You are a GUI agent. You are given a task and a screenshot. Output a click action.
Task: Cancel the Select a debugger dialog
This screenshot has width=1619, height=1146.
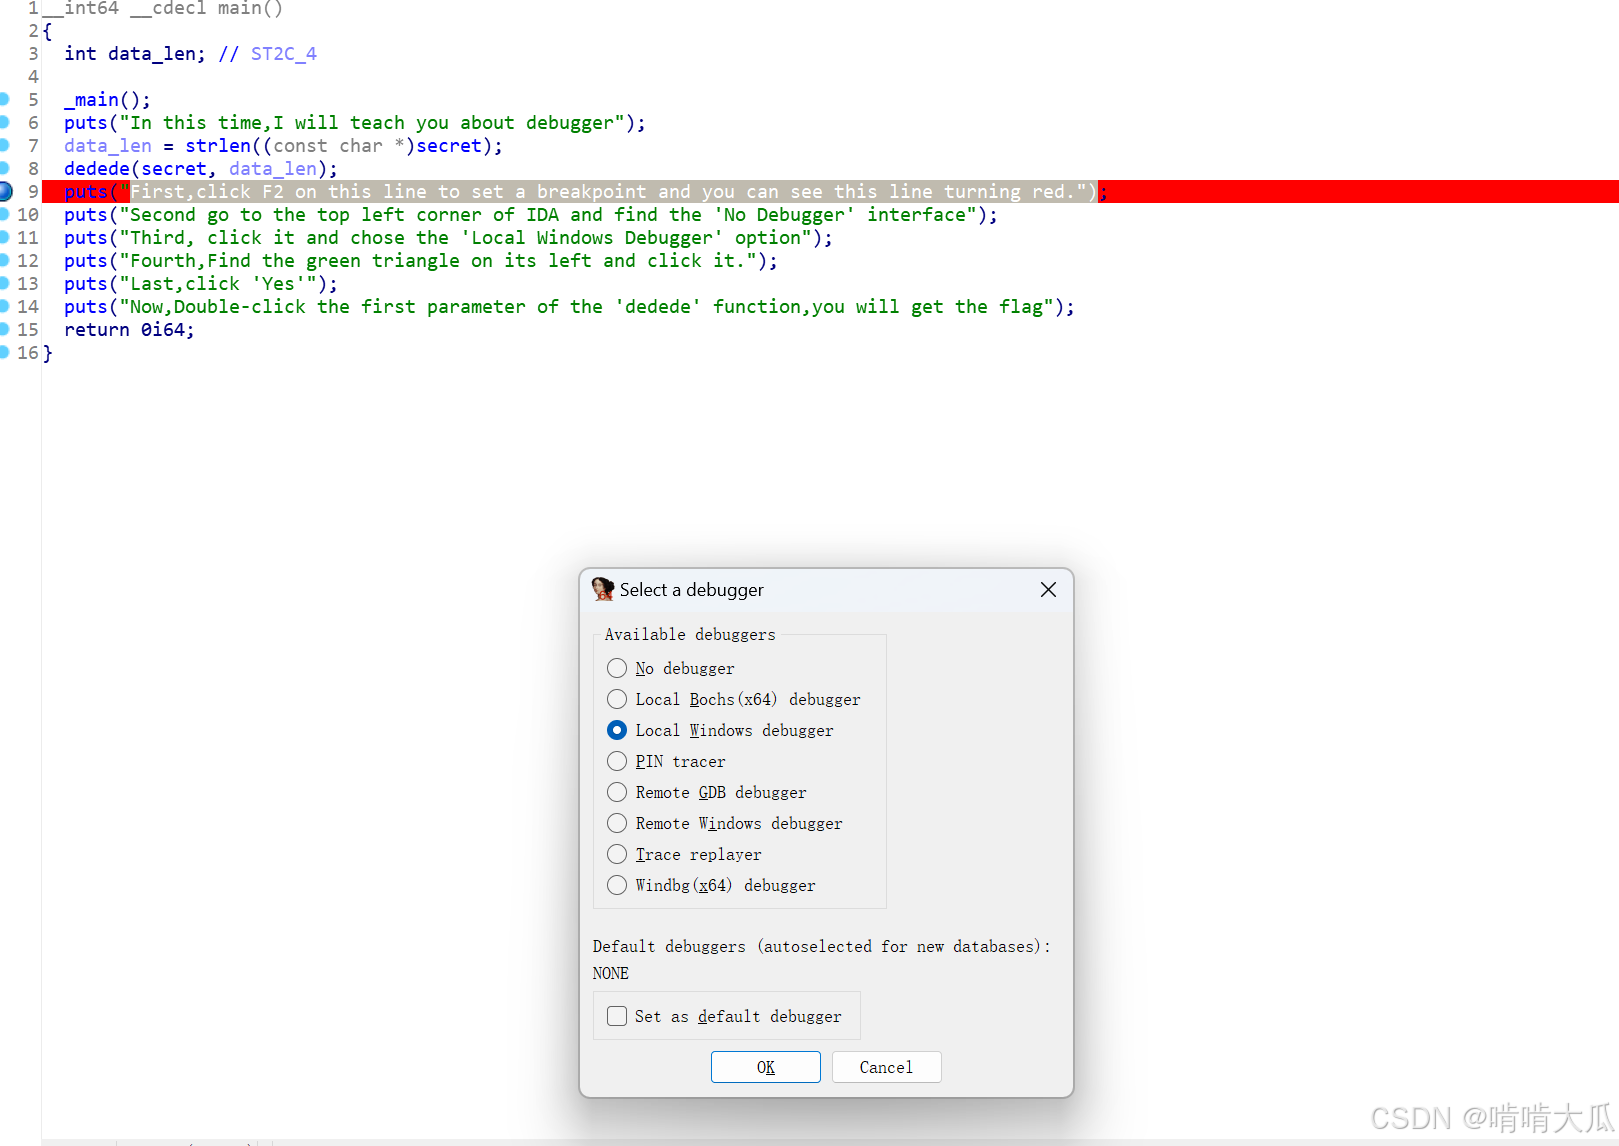[x=886, y=1067]
